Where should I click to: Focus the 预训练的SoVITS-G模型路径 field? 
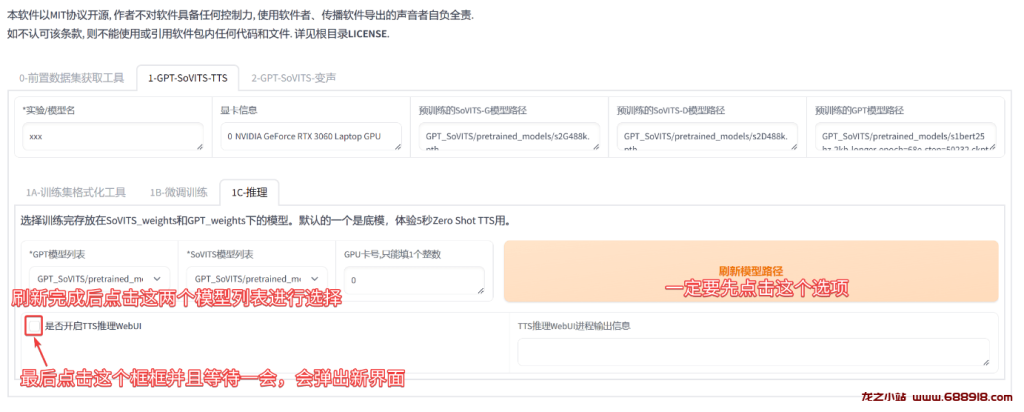[x=509, y=137]
